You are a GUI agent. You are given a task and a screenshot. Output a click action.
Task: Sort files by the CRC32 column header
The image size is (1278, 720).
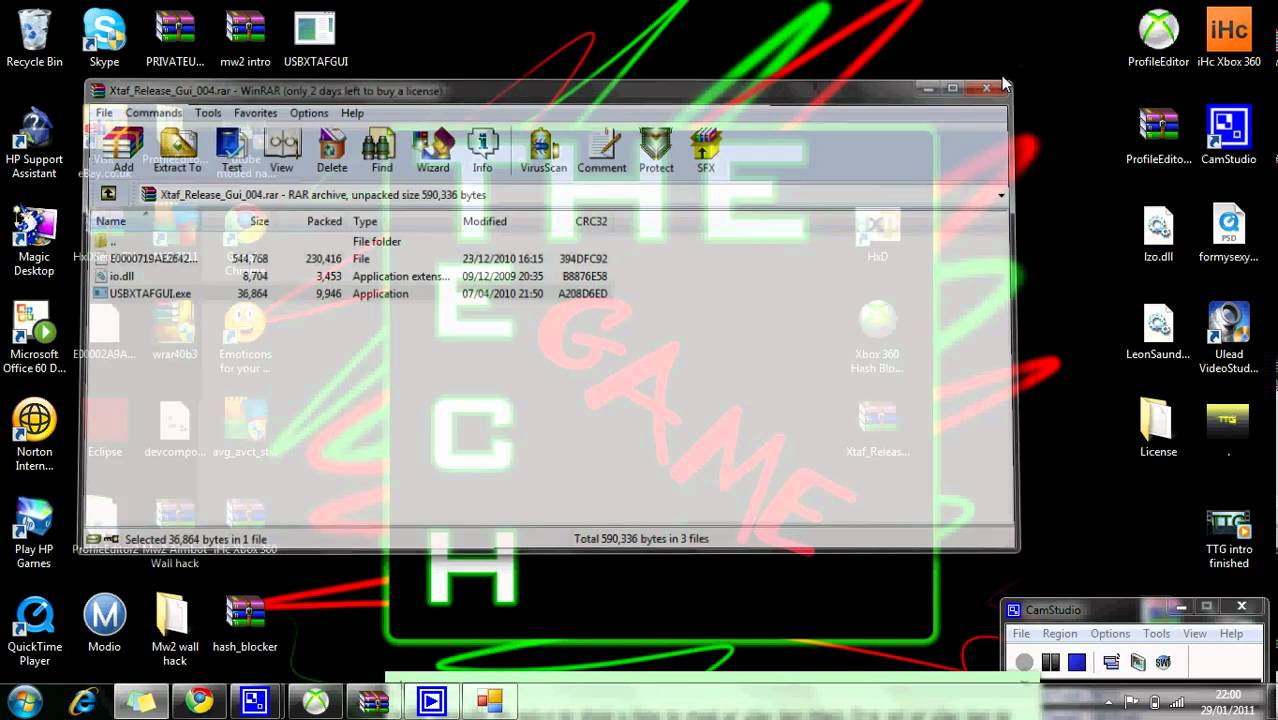[x=591, y=221]
